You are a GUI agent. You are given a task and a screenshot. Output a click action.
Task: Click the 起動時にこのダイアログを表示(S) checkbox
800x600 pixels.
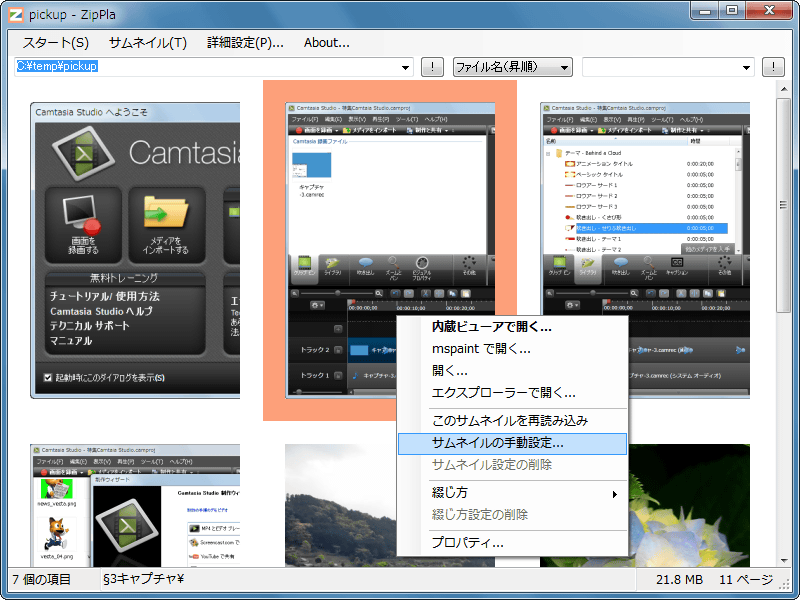click(x=48, y=378)
